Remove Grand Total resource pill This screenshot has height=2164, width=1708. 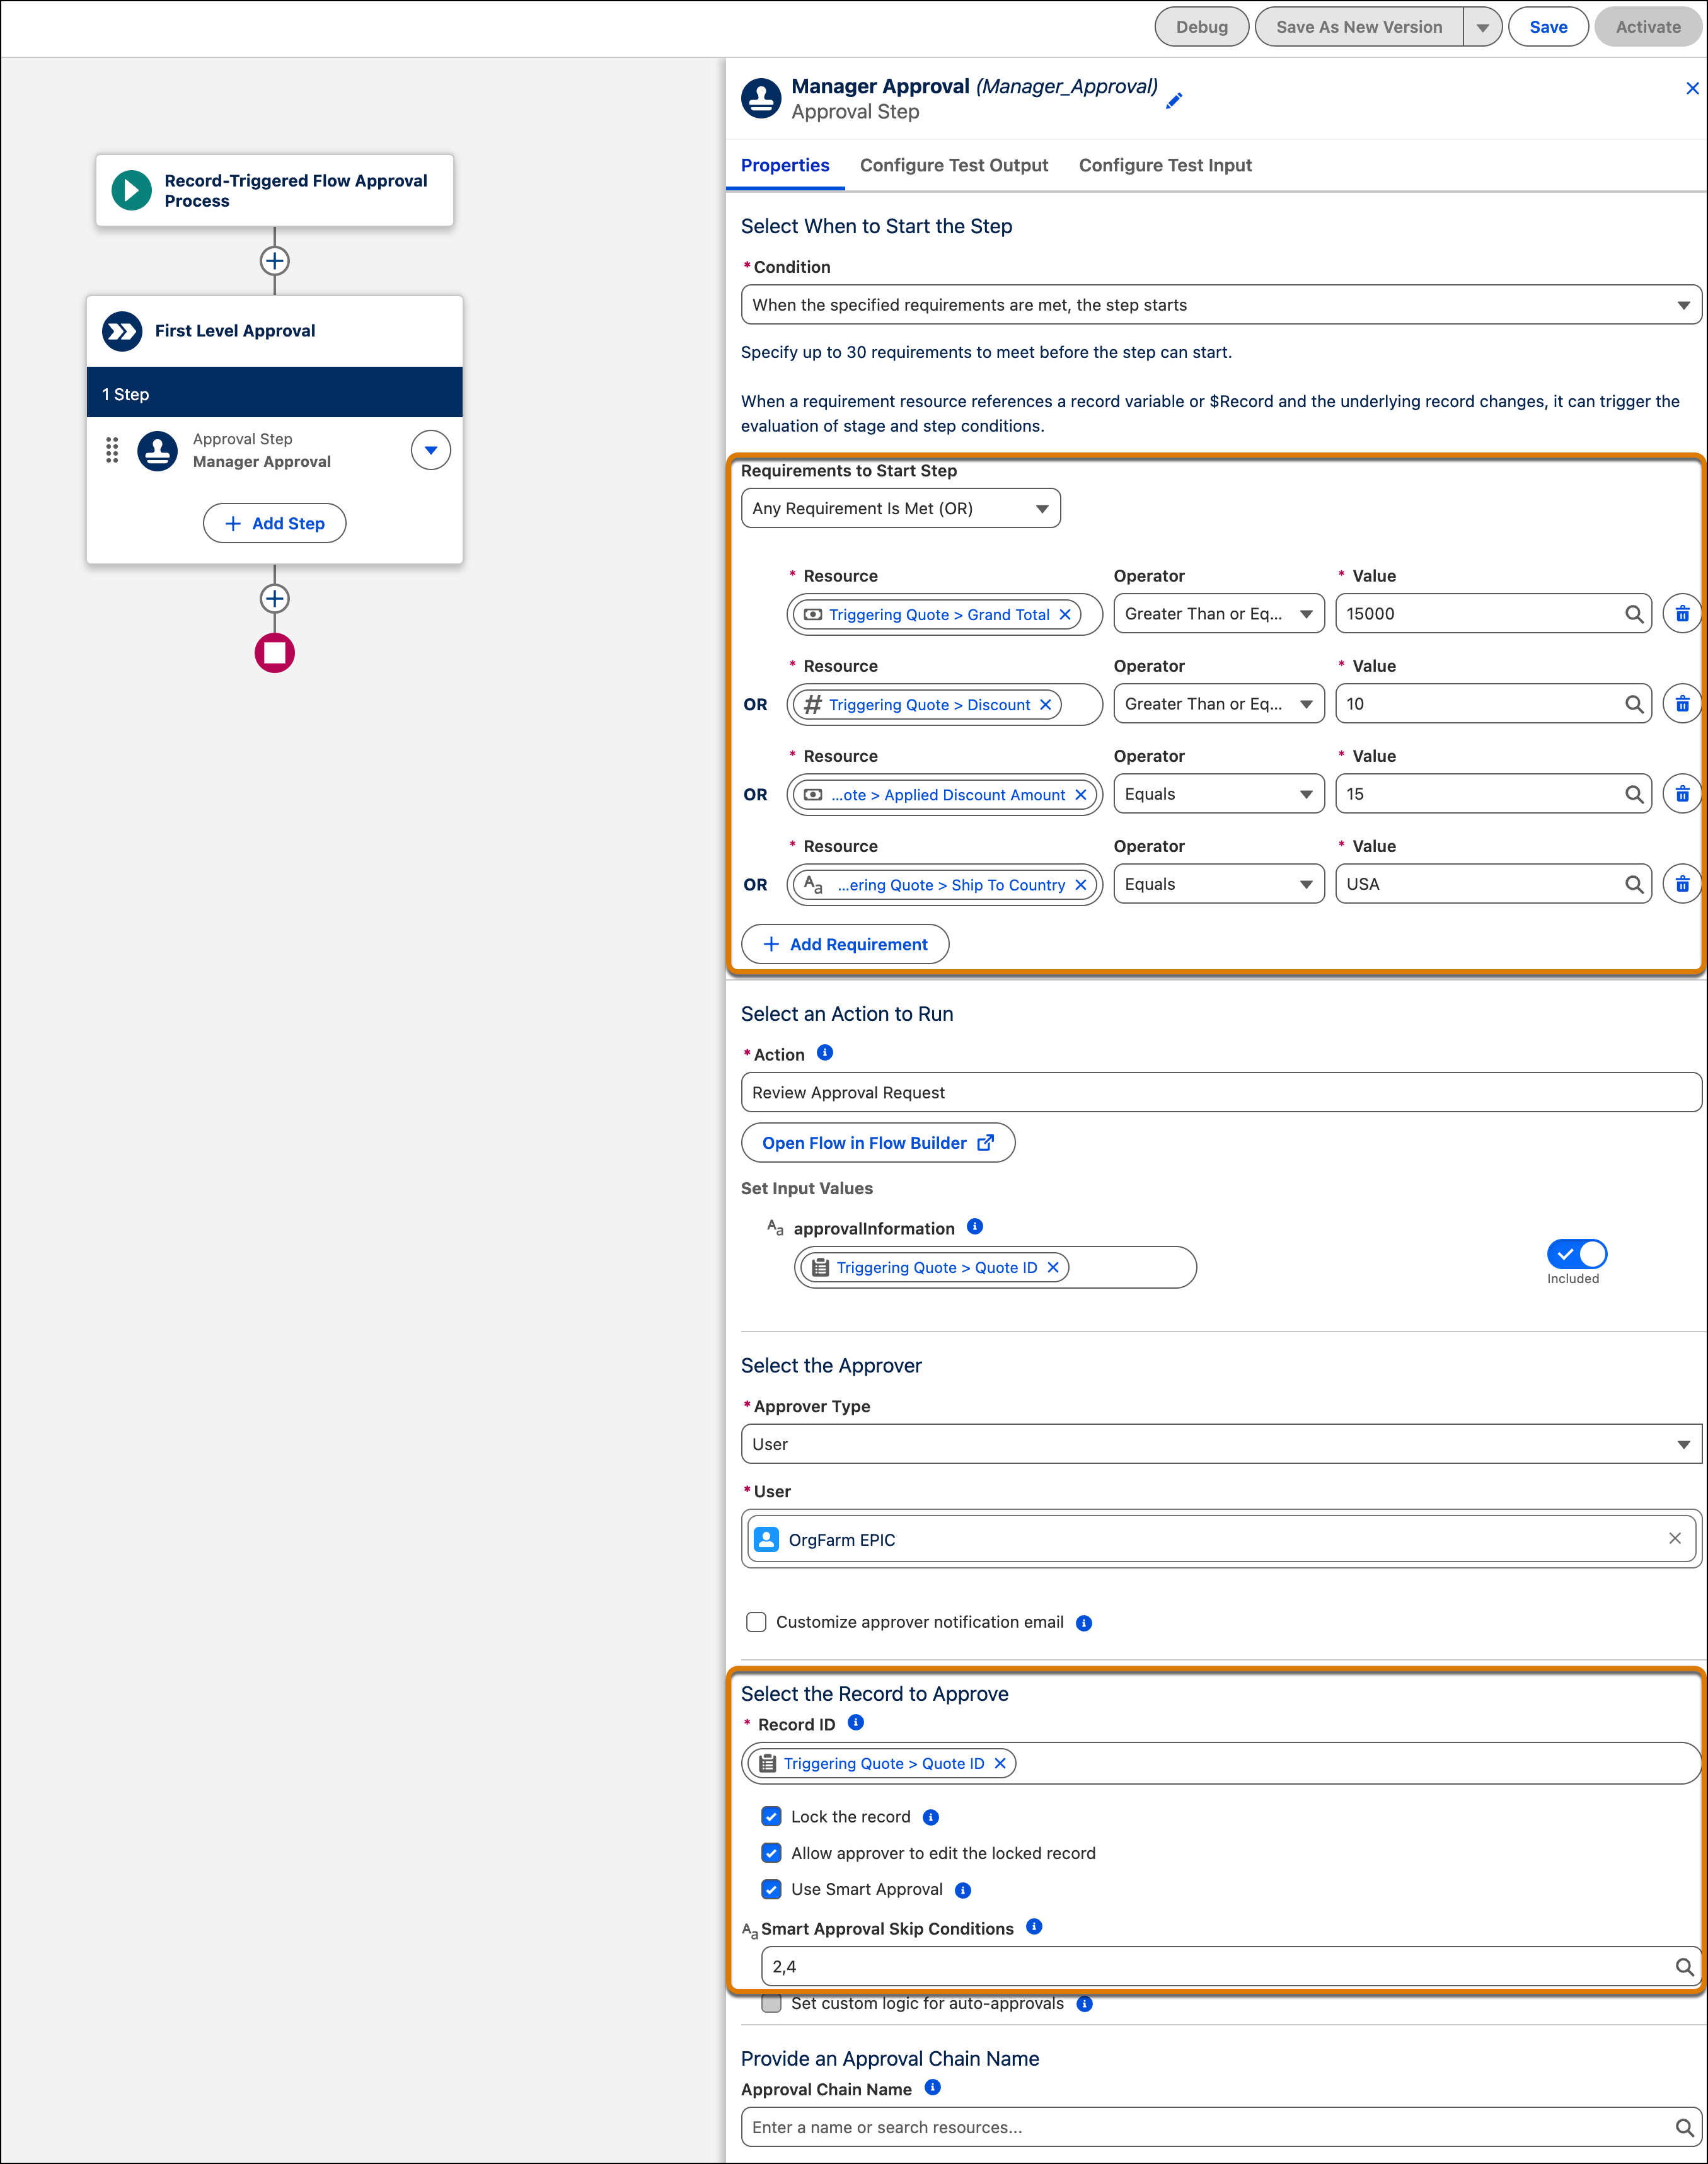pos(1065,615)
